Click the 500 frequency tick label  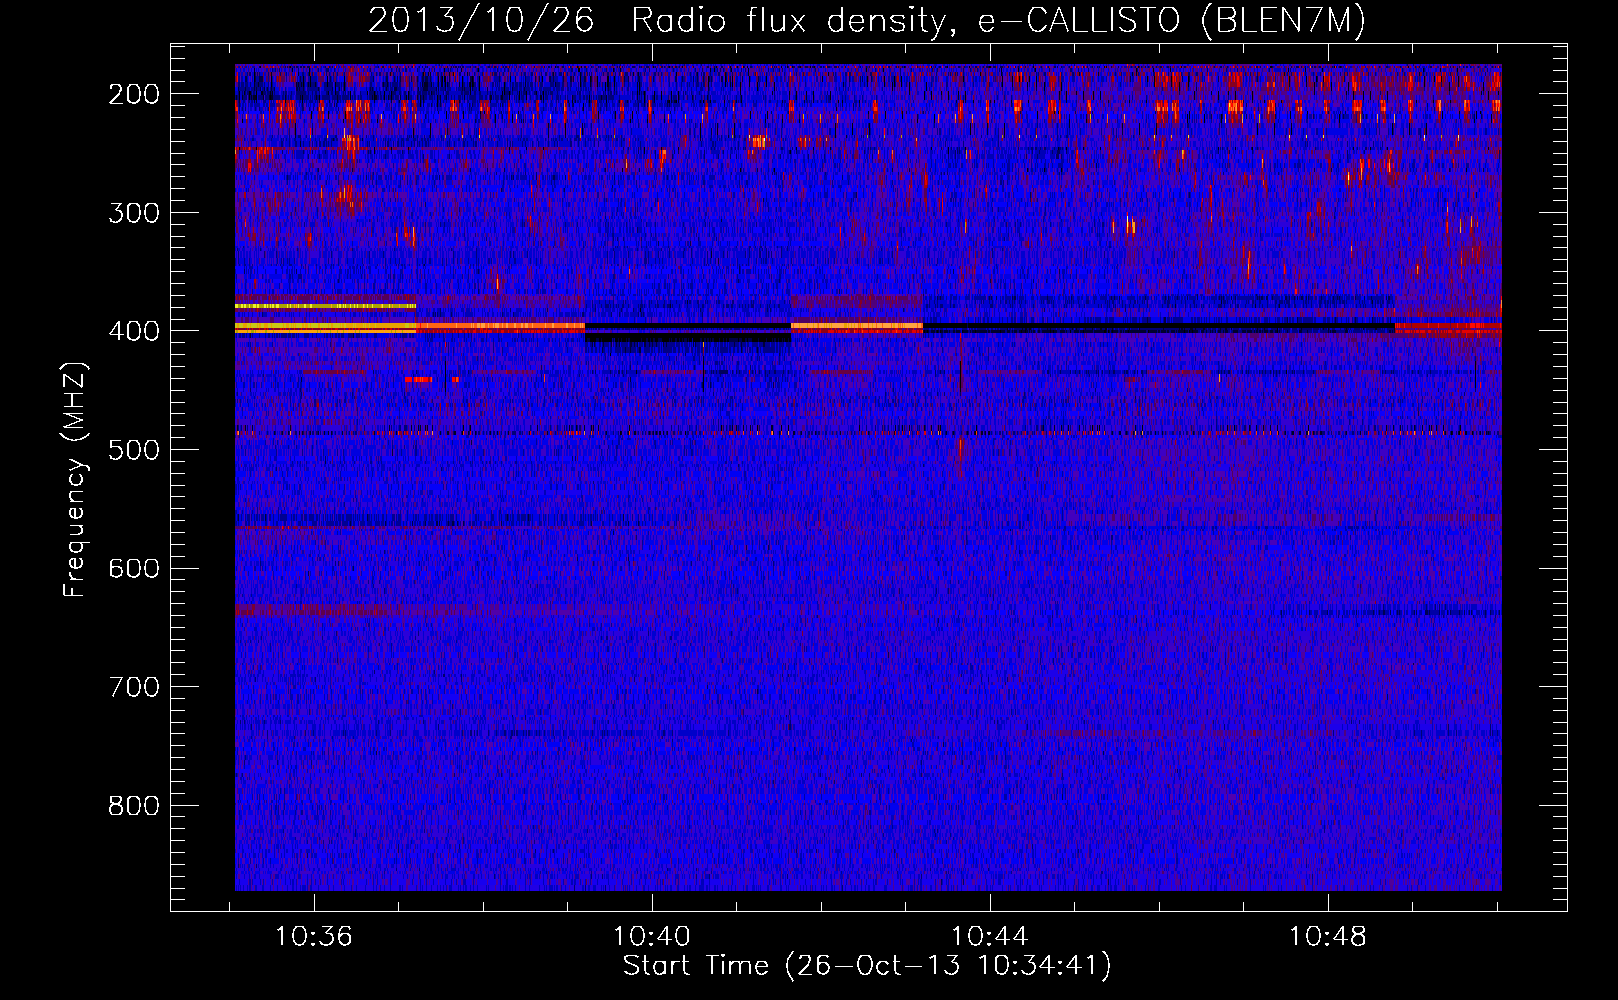[134, 450]
